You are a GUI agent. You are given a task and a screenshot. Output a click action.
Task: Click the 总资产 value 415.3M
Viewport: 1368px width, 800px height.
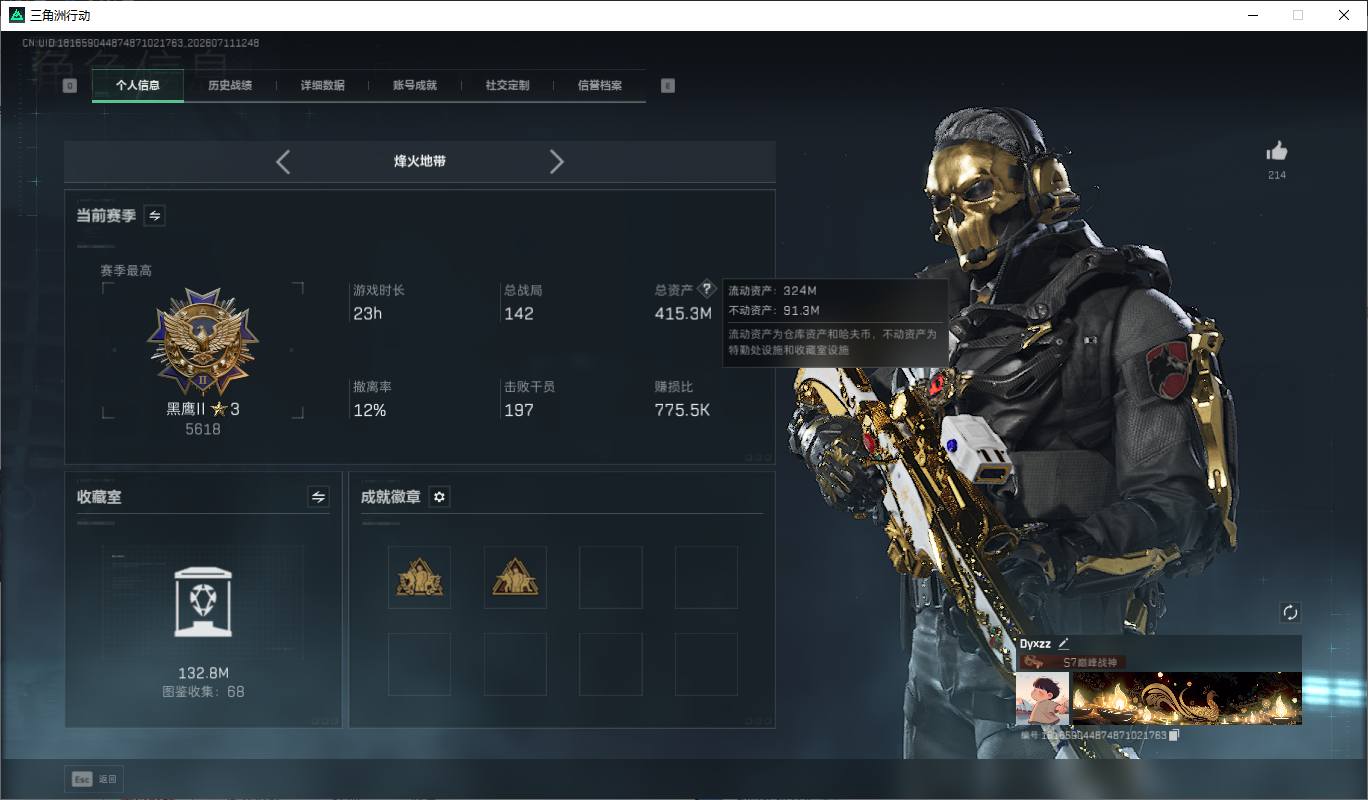tap(683, 314)
